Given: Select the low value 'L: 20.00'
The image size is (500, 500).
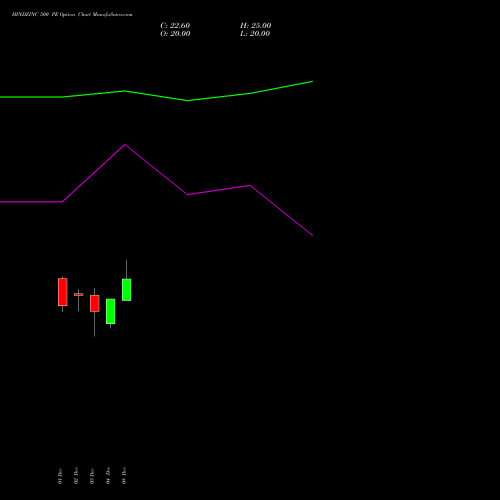Looking at the screenshot, I should coord(255,34).
